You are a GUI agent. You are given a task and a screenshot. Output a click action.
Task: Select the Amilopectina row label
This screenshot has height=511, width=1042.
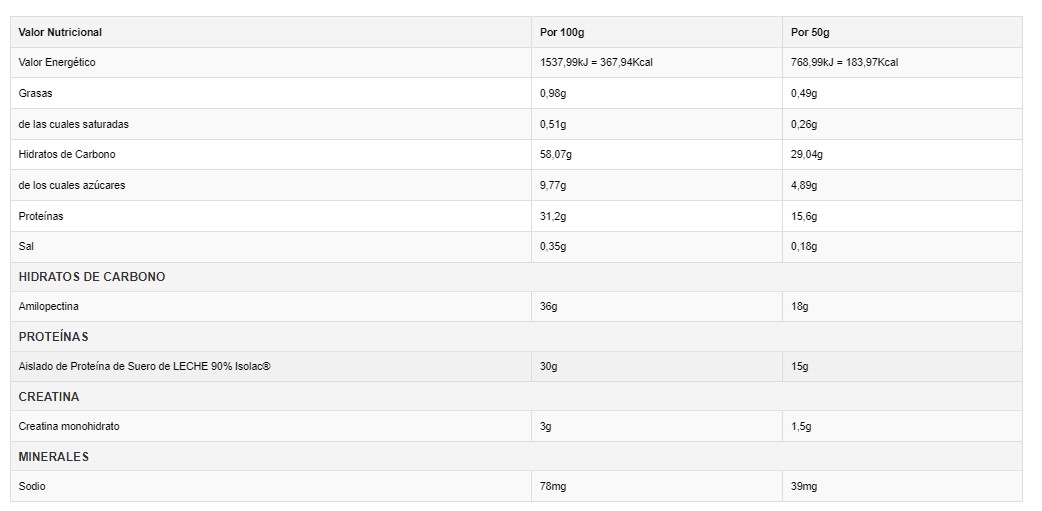[x=48, y=306]
